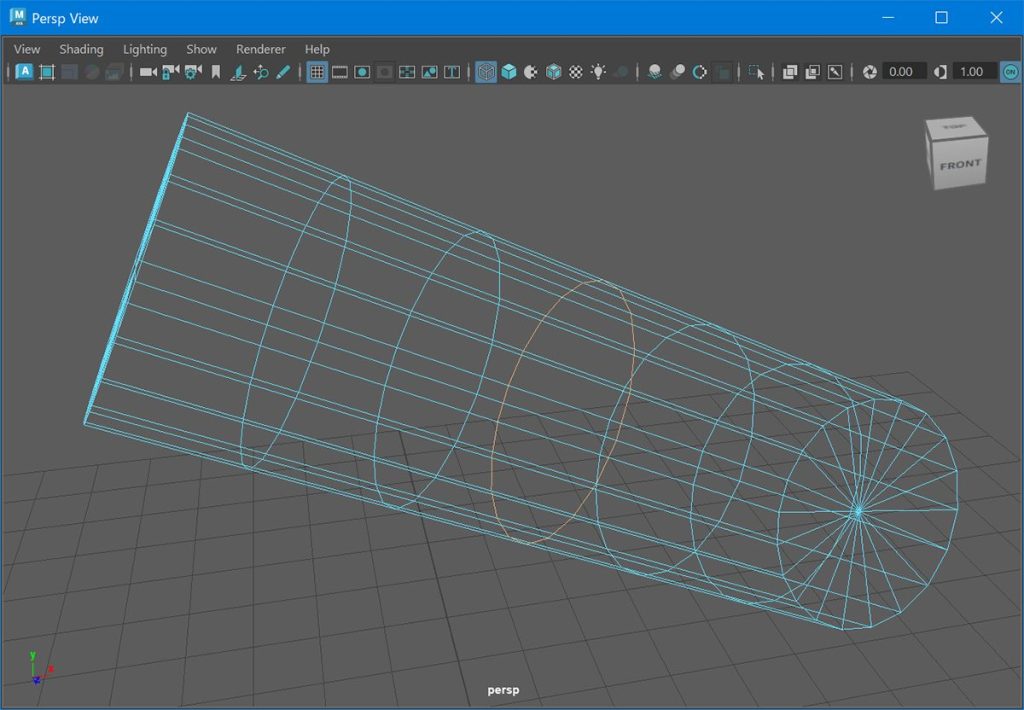Open the View menu
Image resolution: width=1024 pixels, height=710 pixels.
click(x=27, y=49)
